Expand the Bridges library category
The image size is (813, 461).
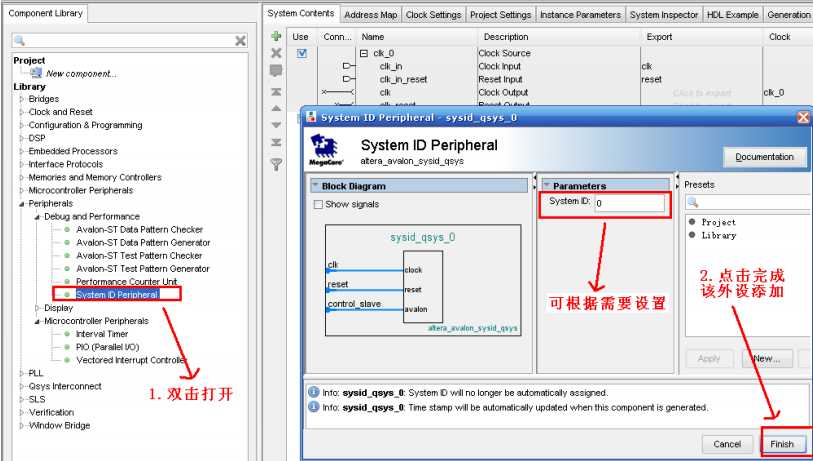click(22, 99)
